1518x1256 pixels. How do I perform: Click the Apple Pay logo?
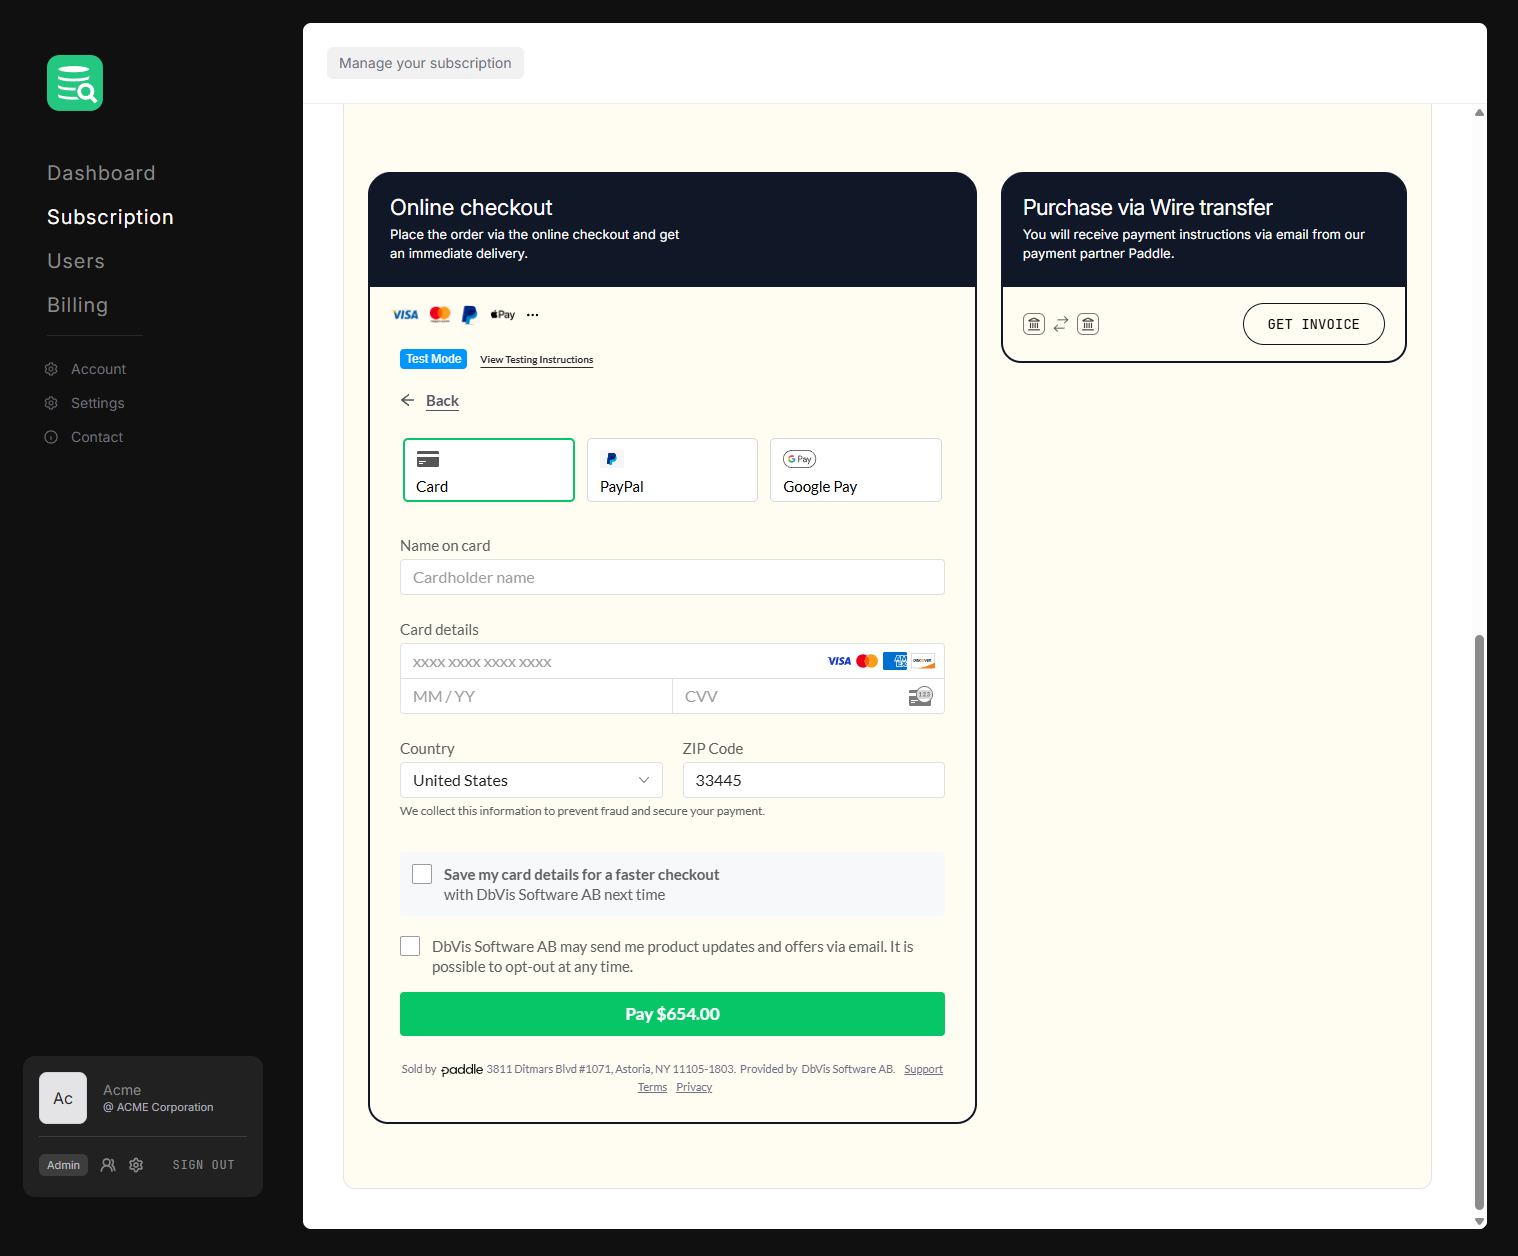503,314
